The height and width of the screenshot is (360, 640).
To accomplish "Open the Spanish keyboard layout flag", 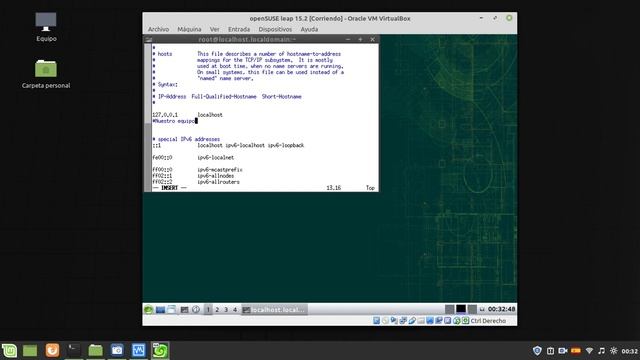I will 576,351.
